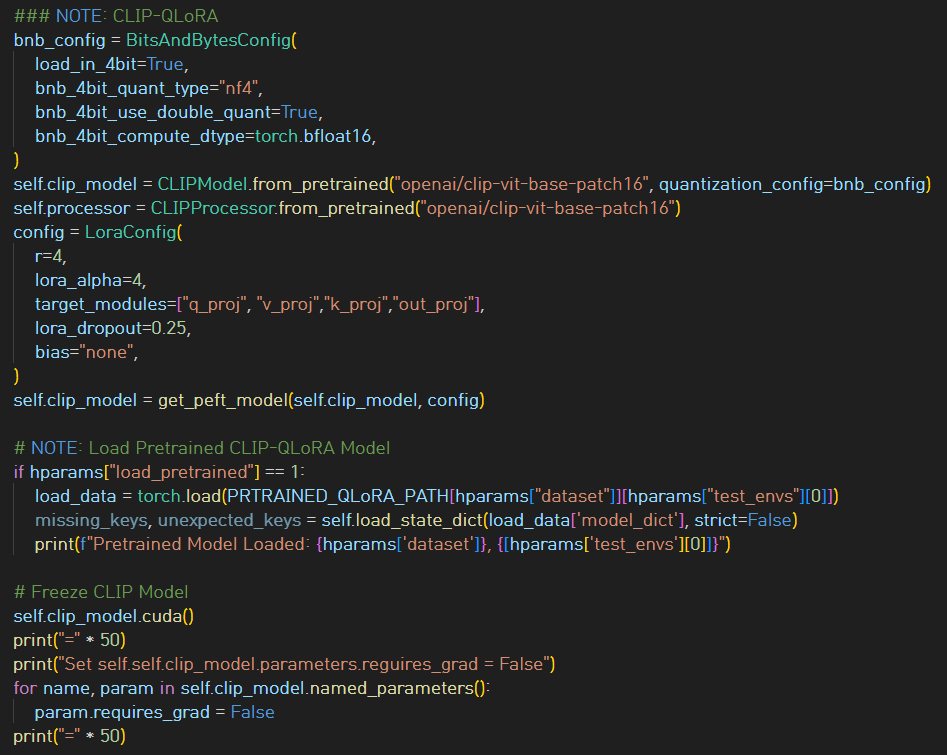Click the "Pretrained Model Loaded" print statement
947x755 pixels.
[x=382, y=544]
